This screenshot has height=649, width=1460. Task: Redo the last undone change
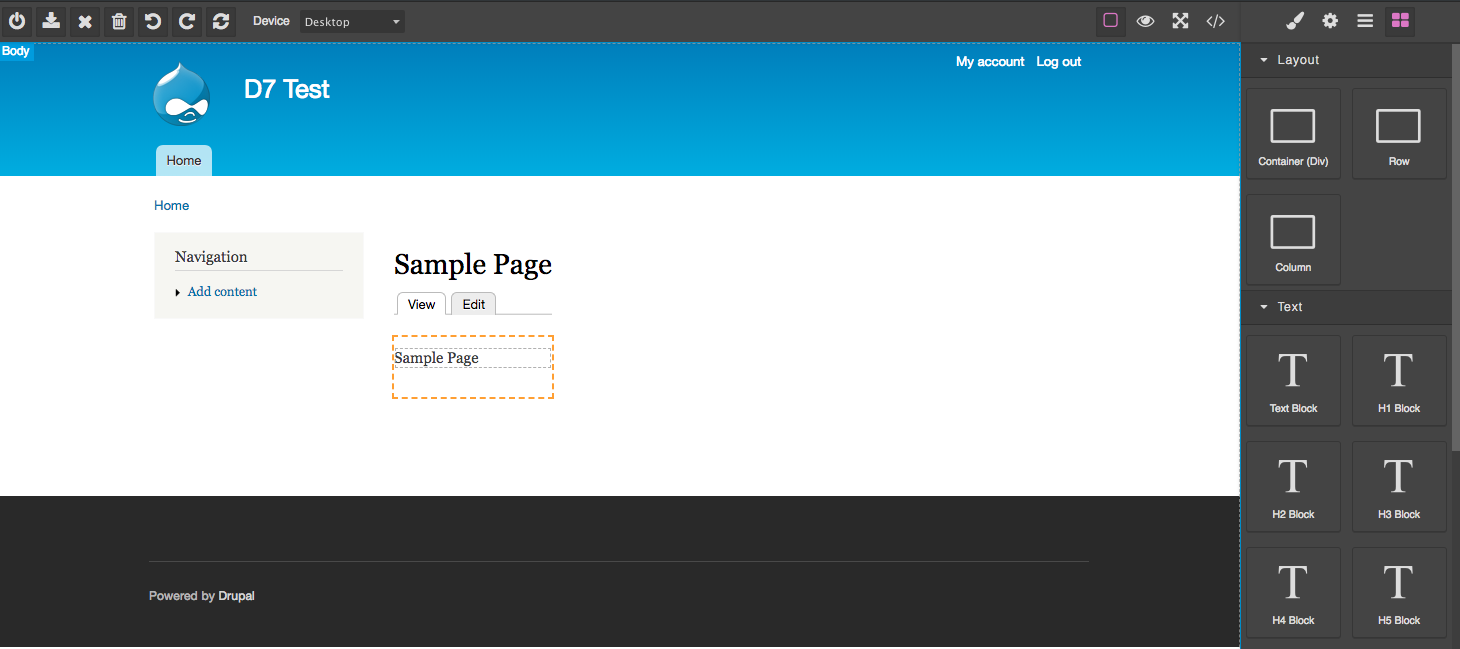(187, 21)
